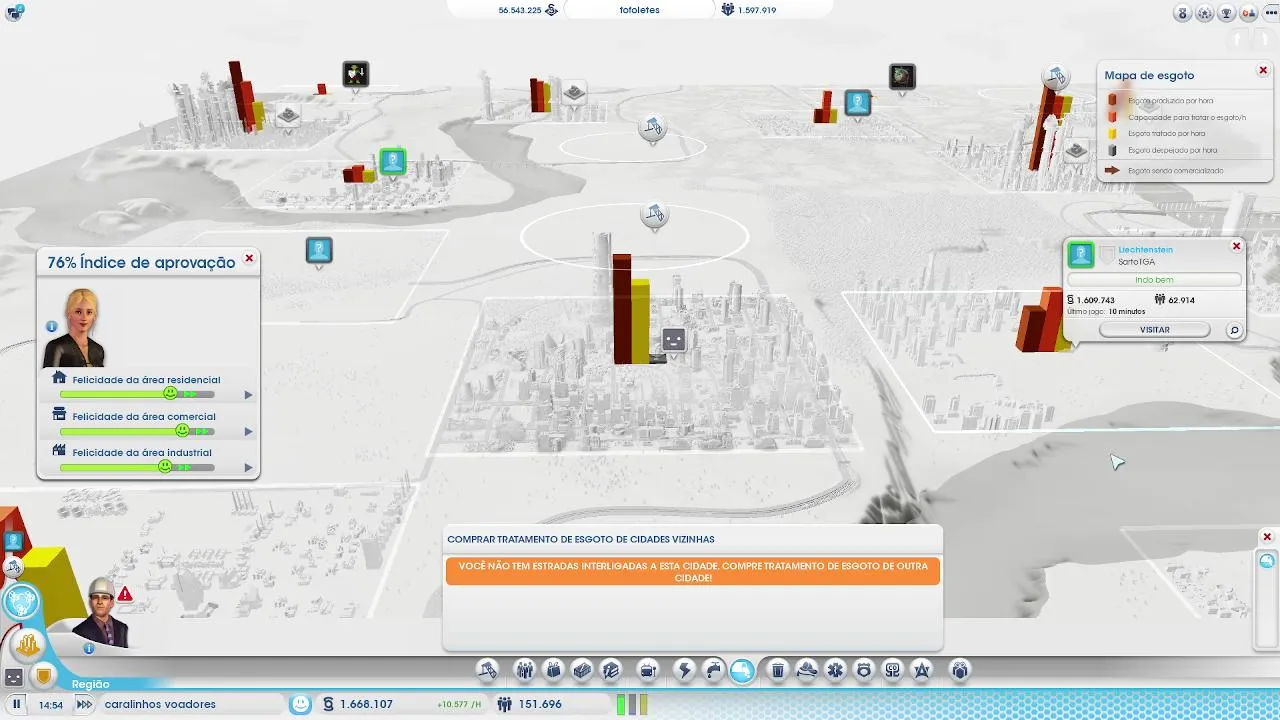This screenshot has width=1280, height=720.
Task: Click the city name caralinhos voadores
Action: 160,704
